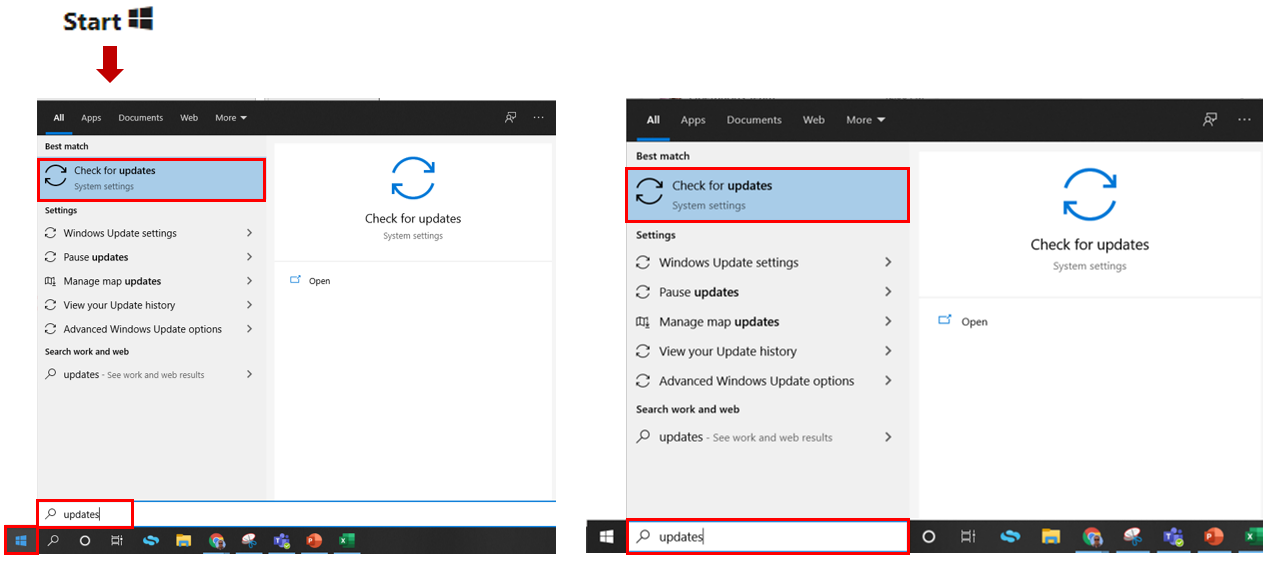This screenshot has height=561, width=1270.
Task: Expand Pause updates arrow in the right panel
Action: pos(888,292)
